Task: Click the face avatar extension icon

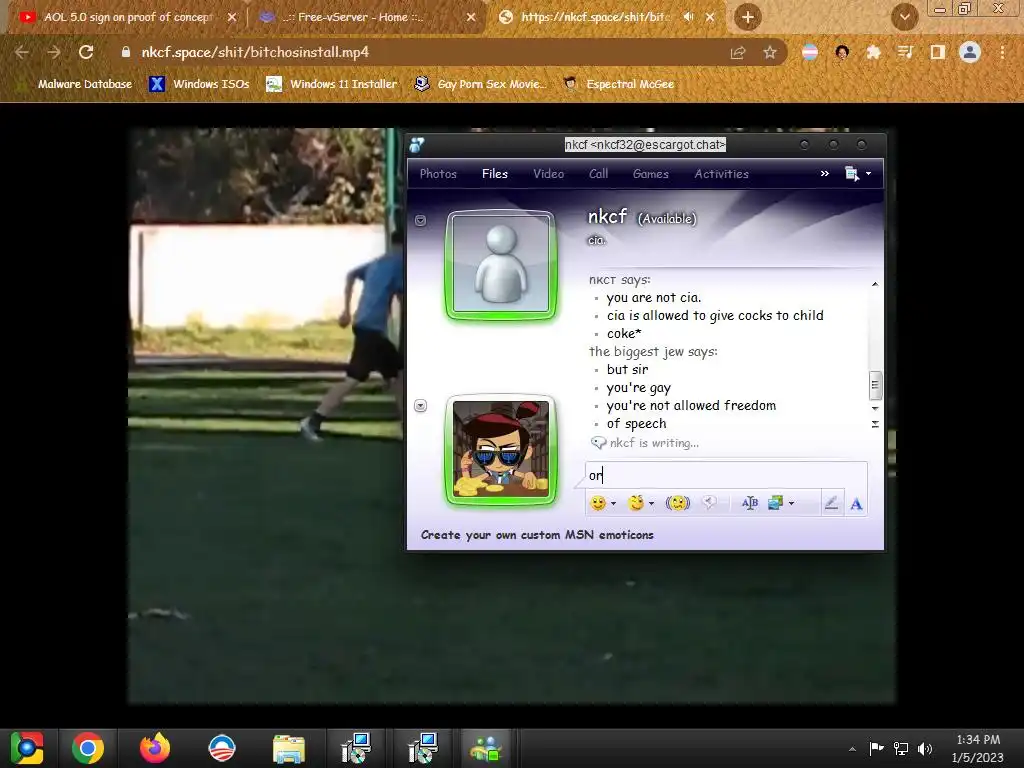Action: pos(842,52)
